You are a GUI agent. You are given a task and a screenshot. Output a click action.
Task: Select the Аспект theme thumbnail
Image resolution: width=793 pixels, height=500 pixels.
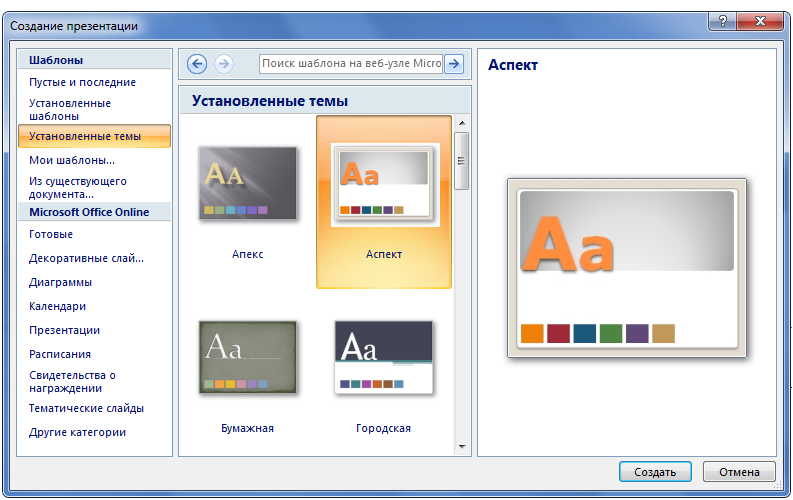tap(384, 184)
